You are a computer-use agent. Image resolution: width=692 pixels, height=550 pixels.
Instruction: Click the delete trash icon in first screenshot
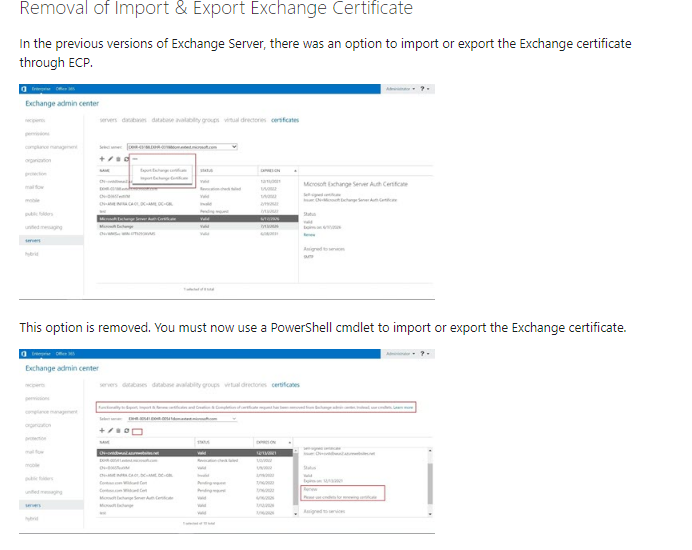pyautogui.click(x=118, y=159)
